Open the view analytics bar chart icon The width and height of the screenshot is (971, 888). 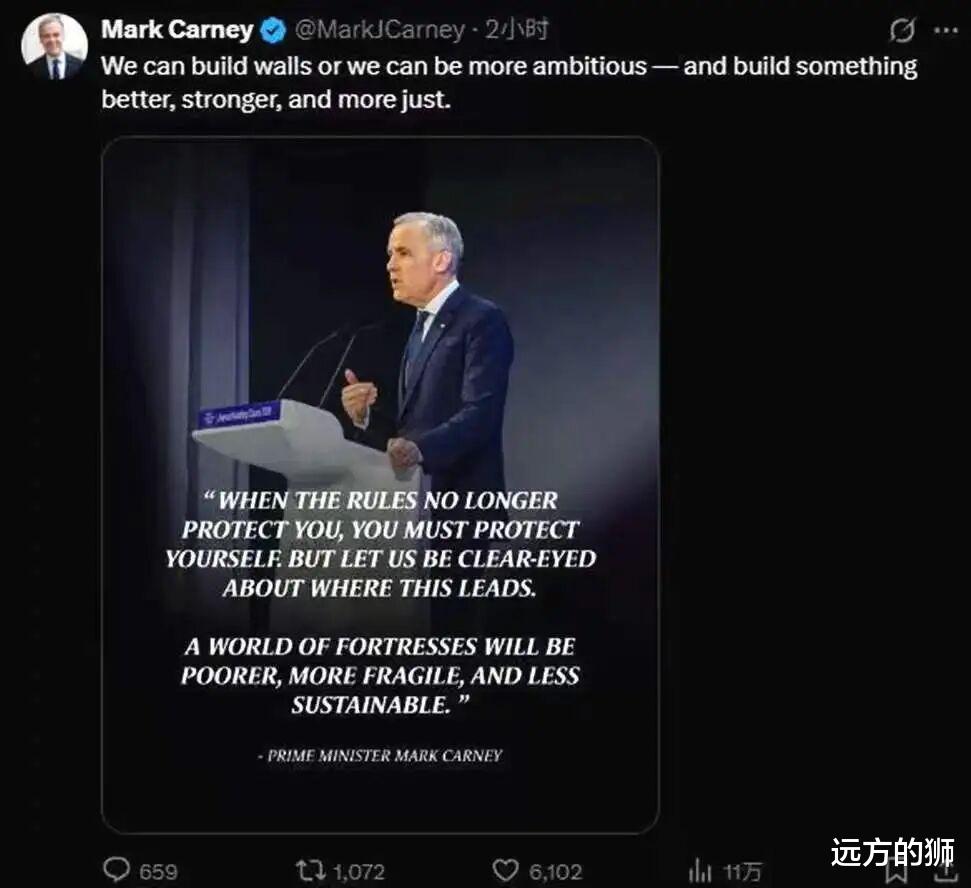point(700,870)
